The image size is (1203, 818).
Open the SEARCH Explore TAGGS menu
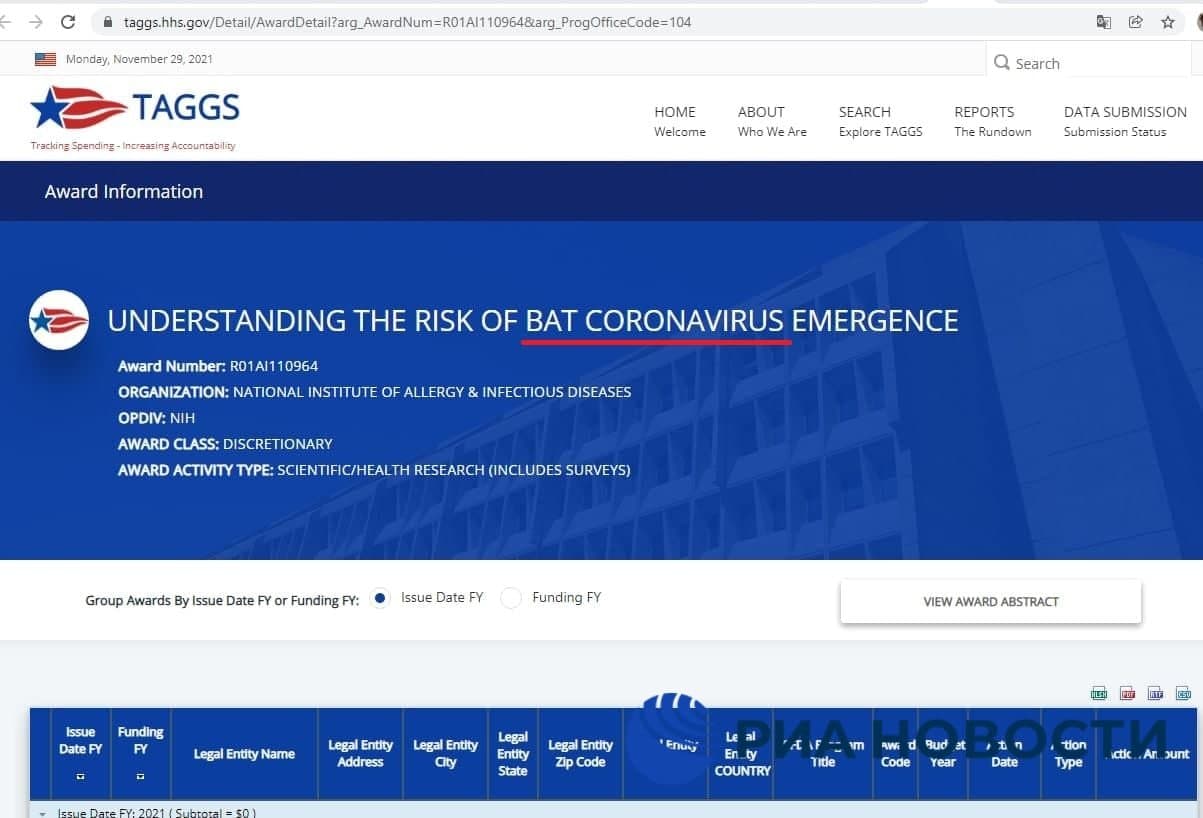(880, 120)
